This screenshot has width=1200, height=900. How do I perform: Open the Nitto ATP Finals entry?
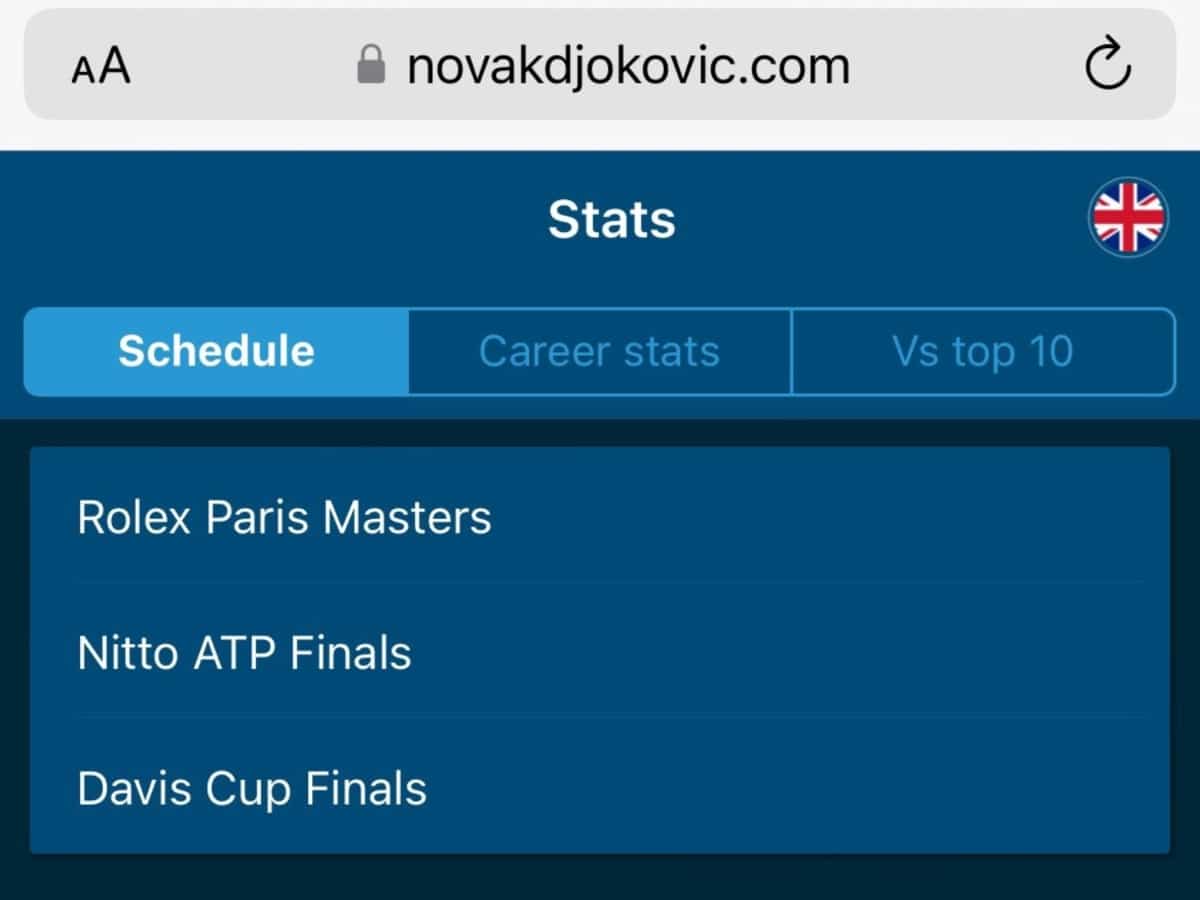600,652
